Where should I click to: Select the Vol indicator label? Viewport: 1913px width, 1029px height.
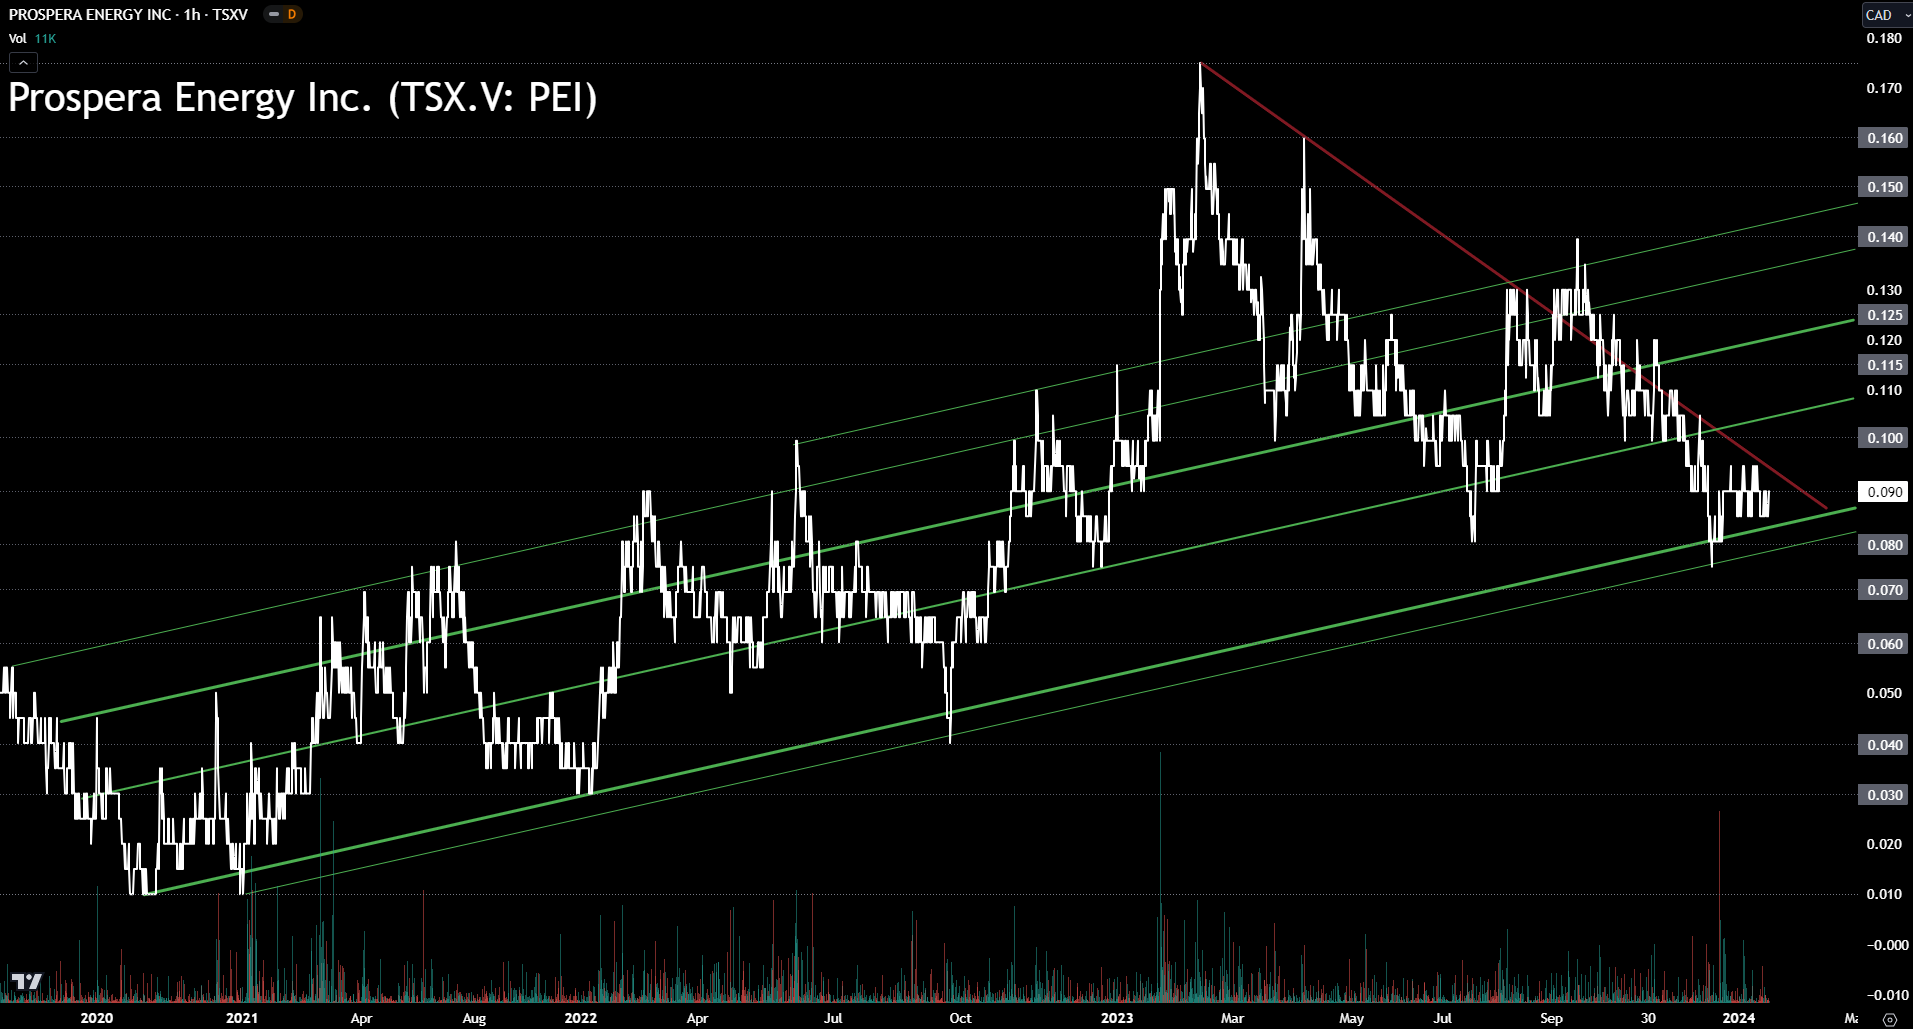tap(18, 38)
